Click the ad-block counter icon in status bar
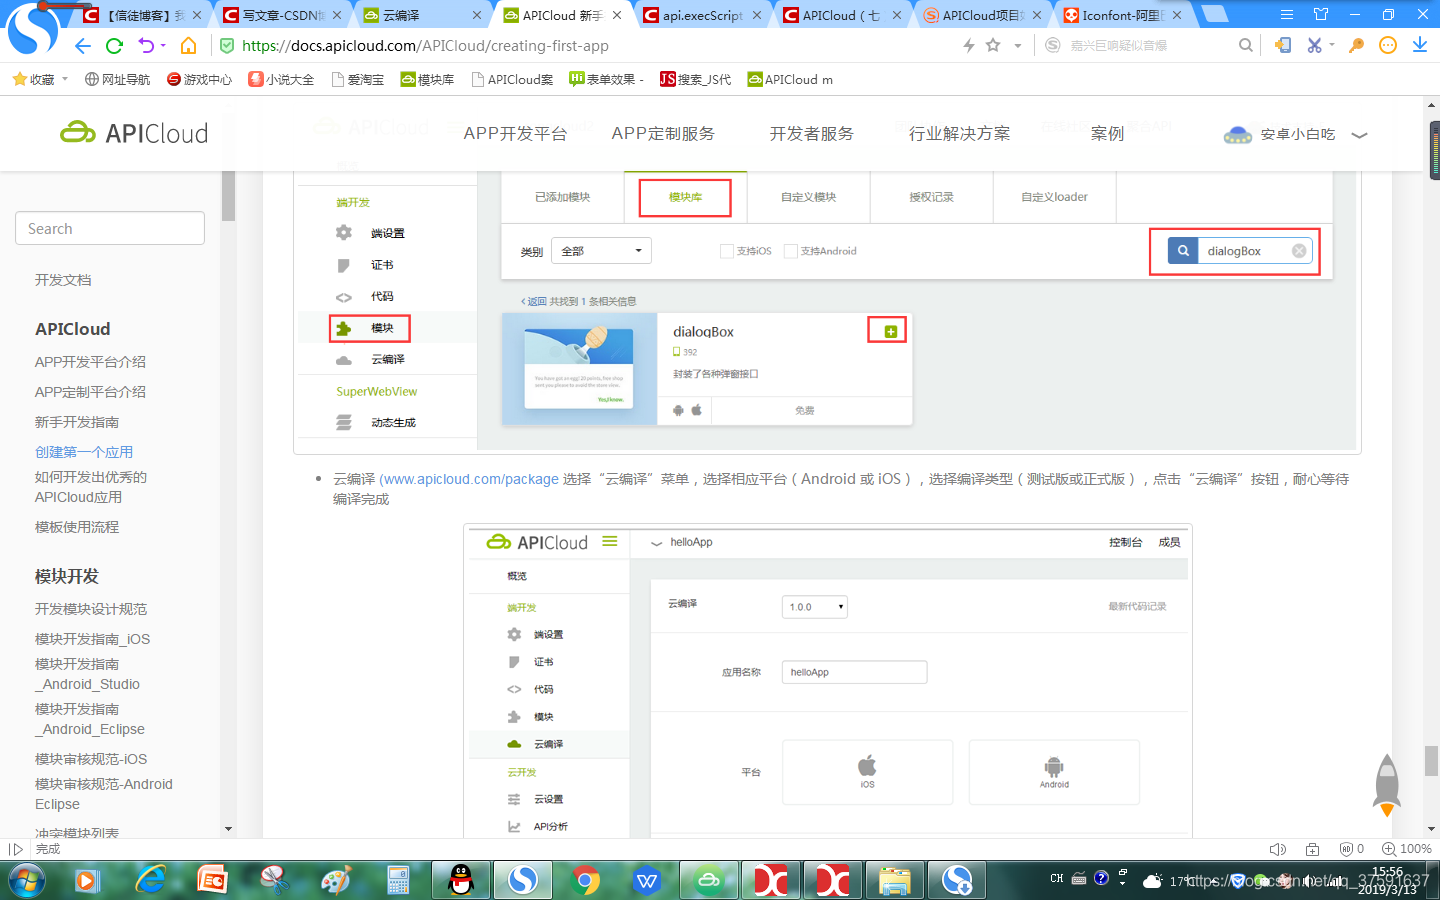1440x900 pixels. point(1352,849)
